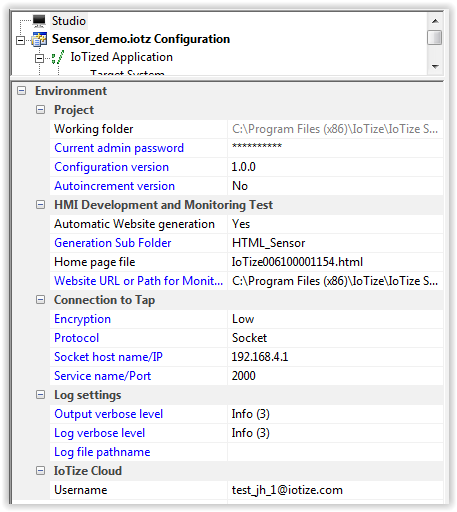Click the tree scrollbar up arrow
The height and width of the screenshot is (512, 457).
pos(435,21)
